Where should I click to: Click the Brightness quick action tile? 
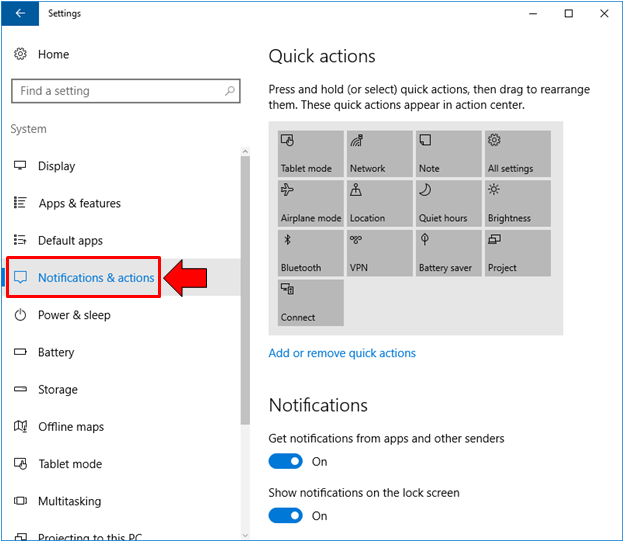[x=517, y=203]
